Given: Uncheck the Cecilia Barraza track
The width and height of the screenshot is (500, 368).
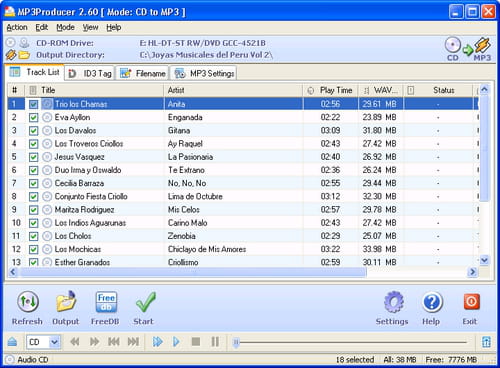Looking at the screenshot, I should point(33,183).
